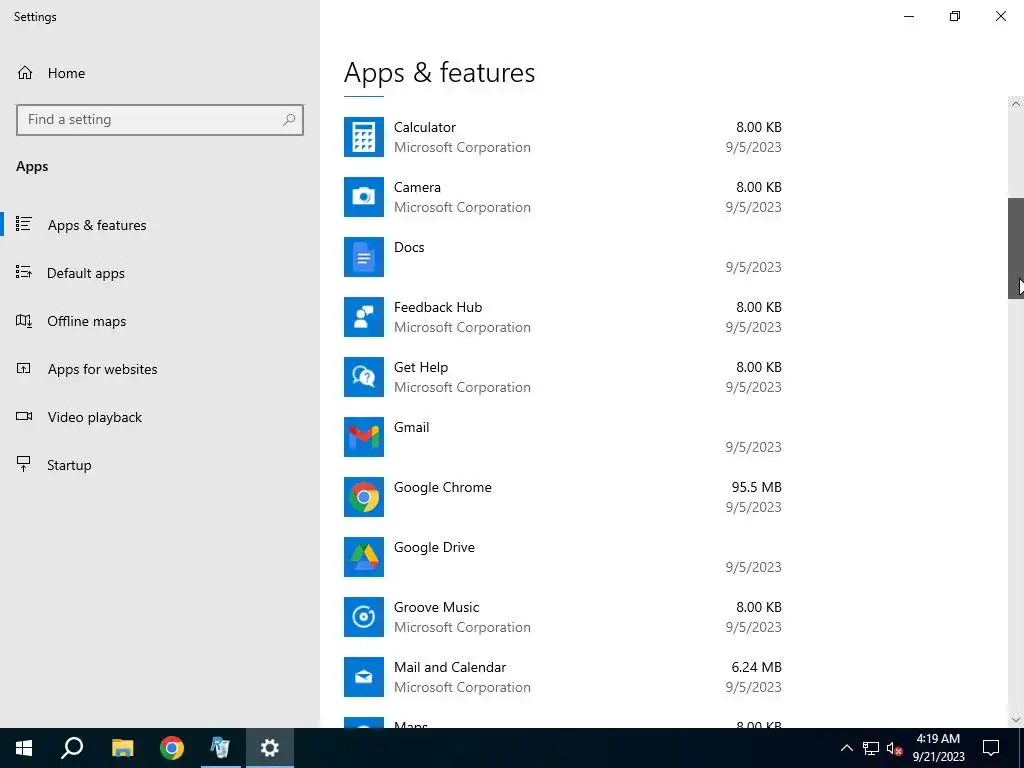Click the vertical scrollbar thumb
Screen dimensions: 1024x768
point(1016,248)
